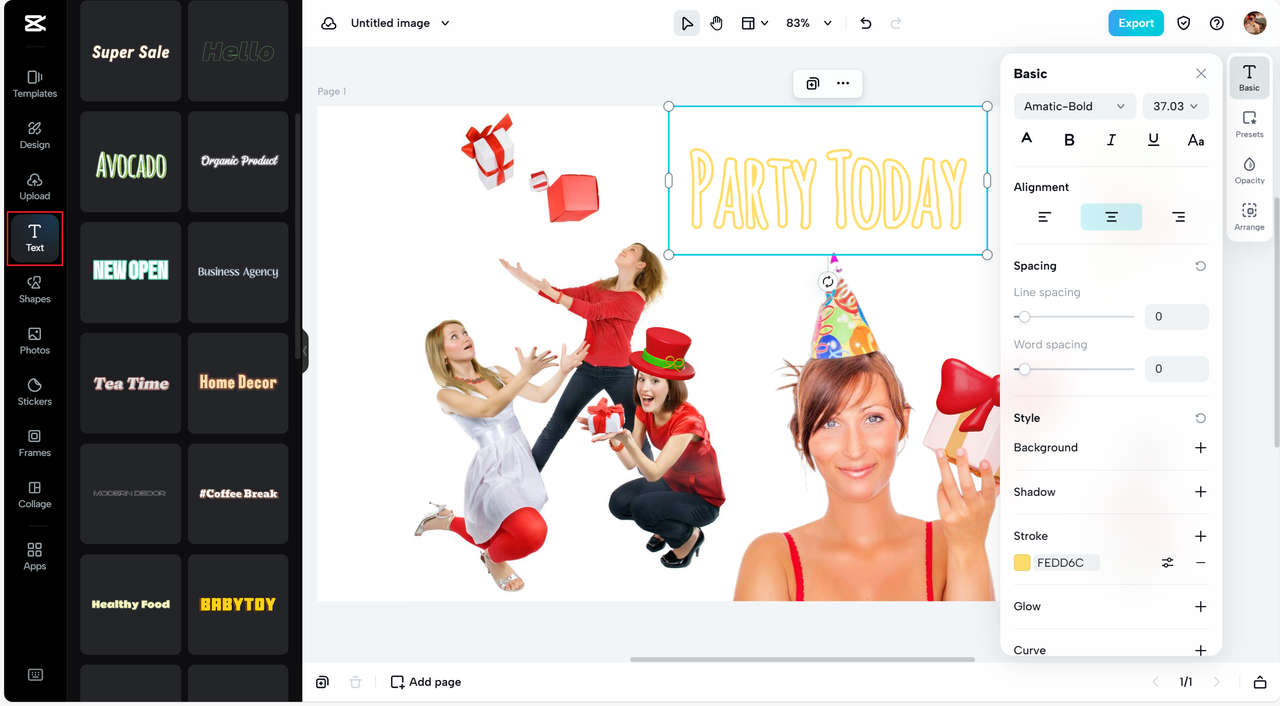Open the text color A icon

tap(1027, 140)
